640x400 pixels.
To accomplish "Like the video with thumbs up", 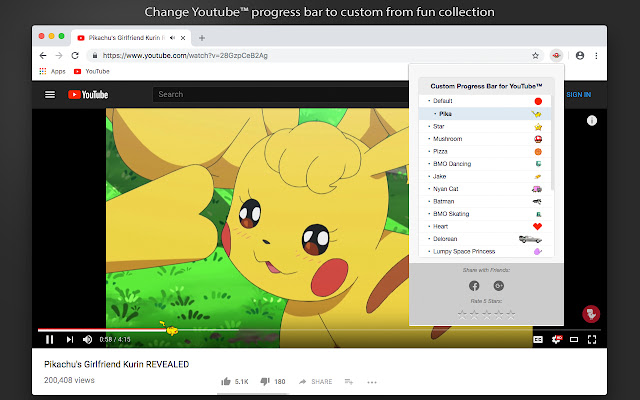I will (226, 382).
